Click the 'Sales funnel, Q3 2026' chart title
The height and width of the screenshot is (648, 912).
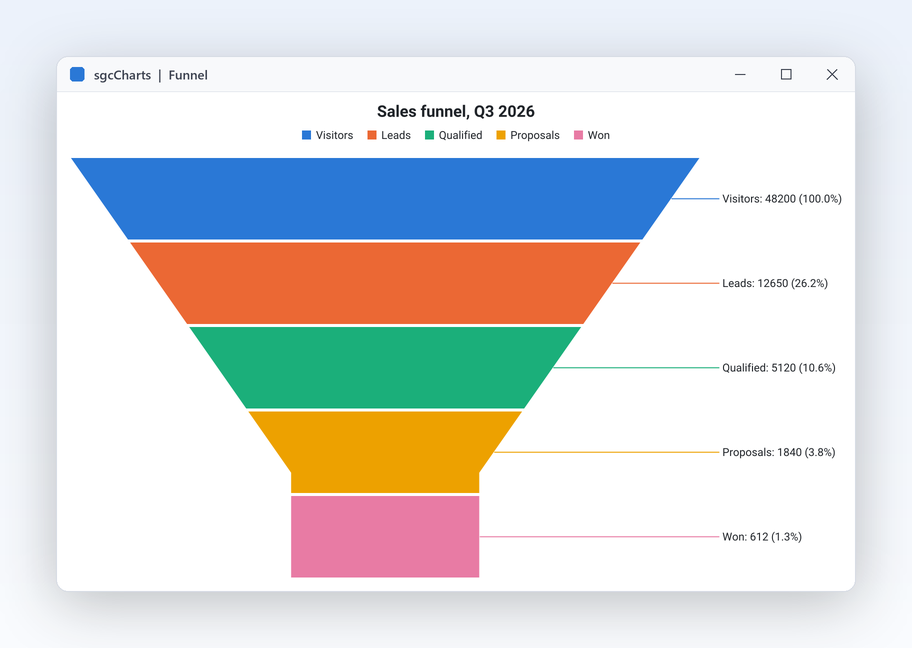click(455, 111)
